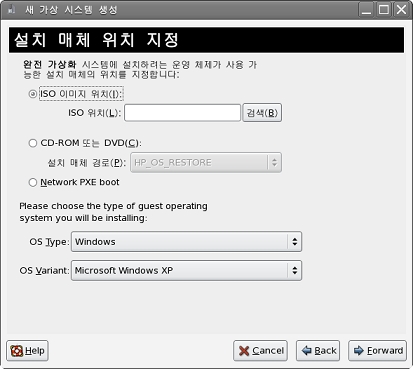Click the ISO 위치 text field
The width and height of the screenshot is (413, 369).
tap(182, 113)
